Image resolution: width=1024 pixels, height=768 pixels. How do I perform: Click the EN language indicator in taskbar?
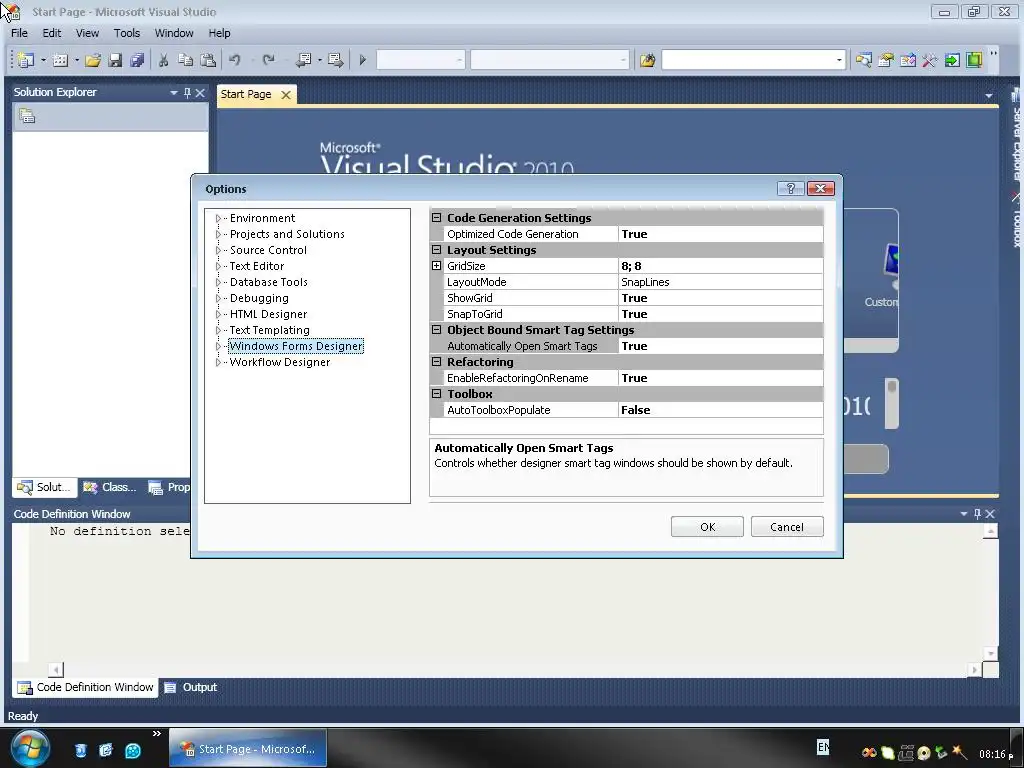pyautogui.click(x=823, y=746)
